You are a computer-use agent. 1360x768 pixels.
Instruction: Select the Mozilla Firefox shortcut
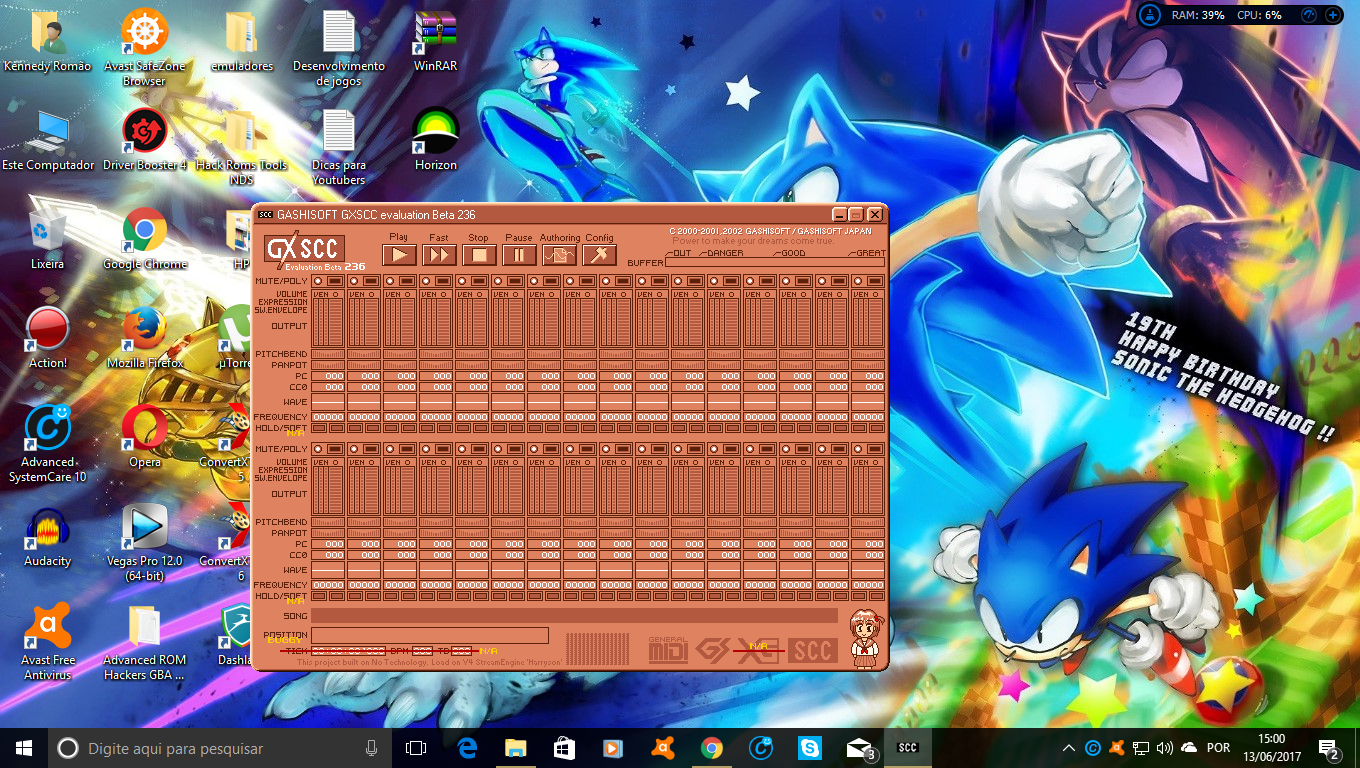(x=145, y=338)
